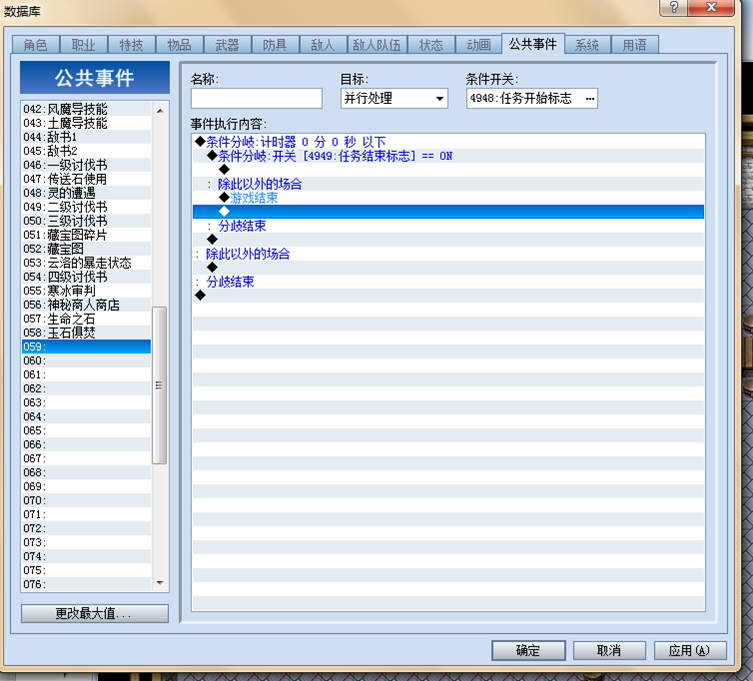This screenshot has width=753, height=681.
Task: Go to the 防具 tab
Action: point(275,45)
